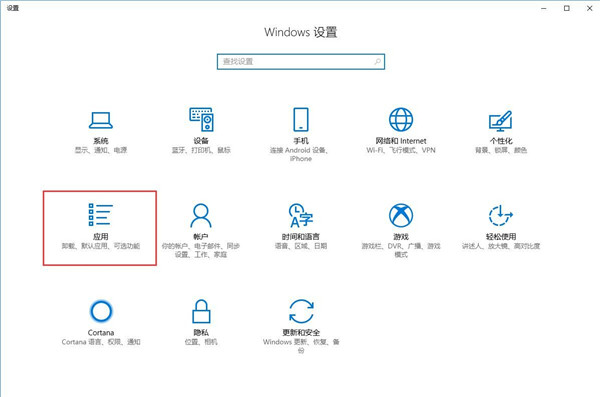This screenshot has height=397, width=600.
Task: Click the Wi-Fi、飞行模式、VPN description
Action: coord(401,150)
